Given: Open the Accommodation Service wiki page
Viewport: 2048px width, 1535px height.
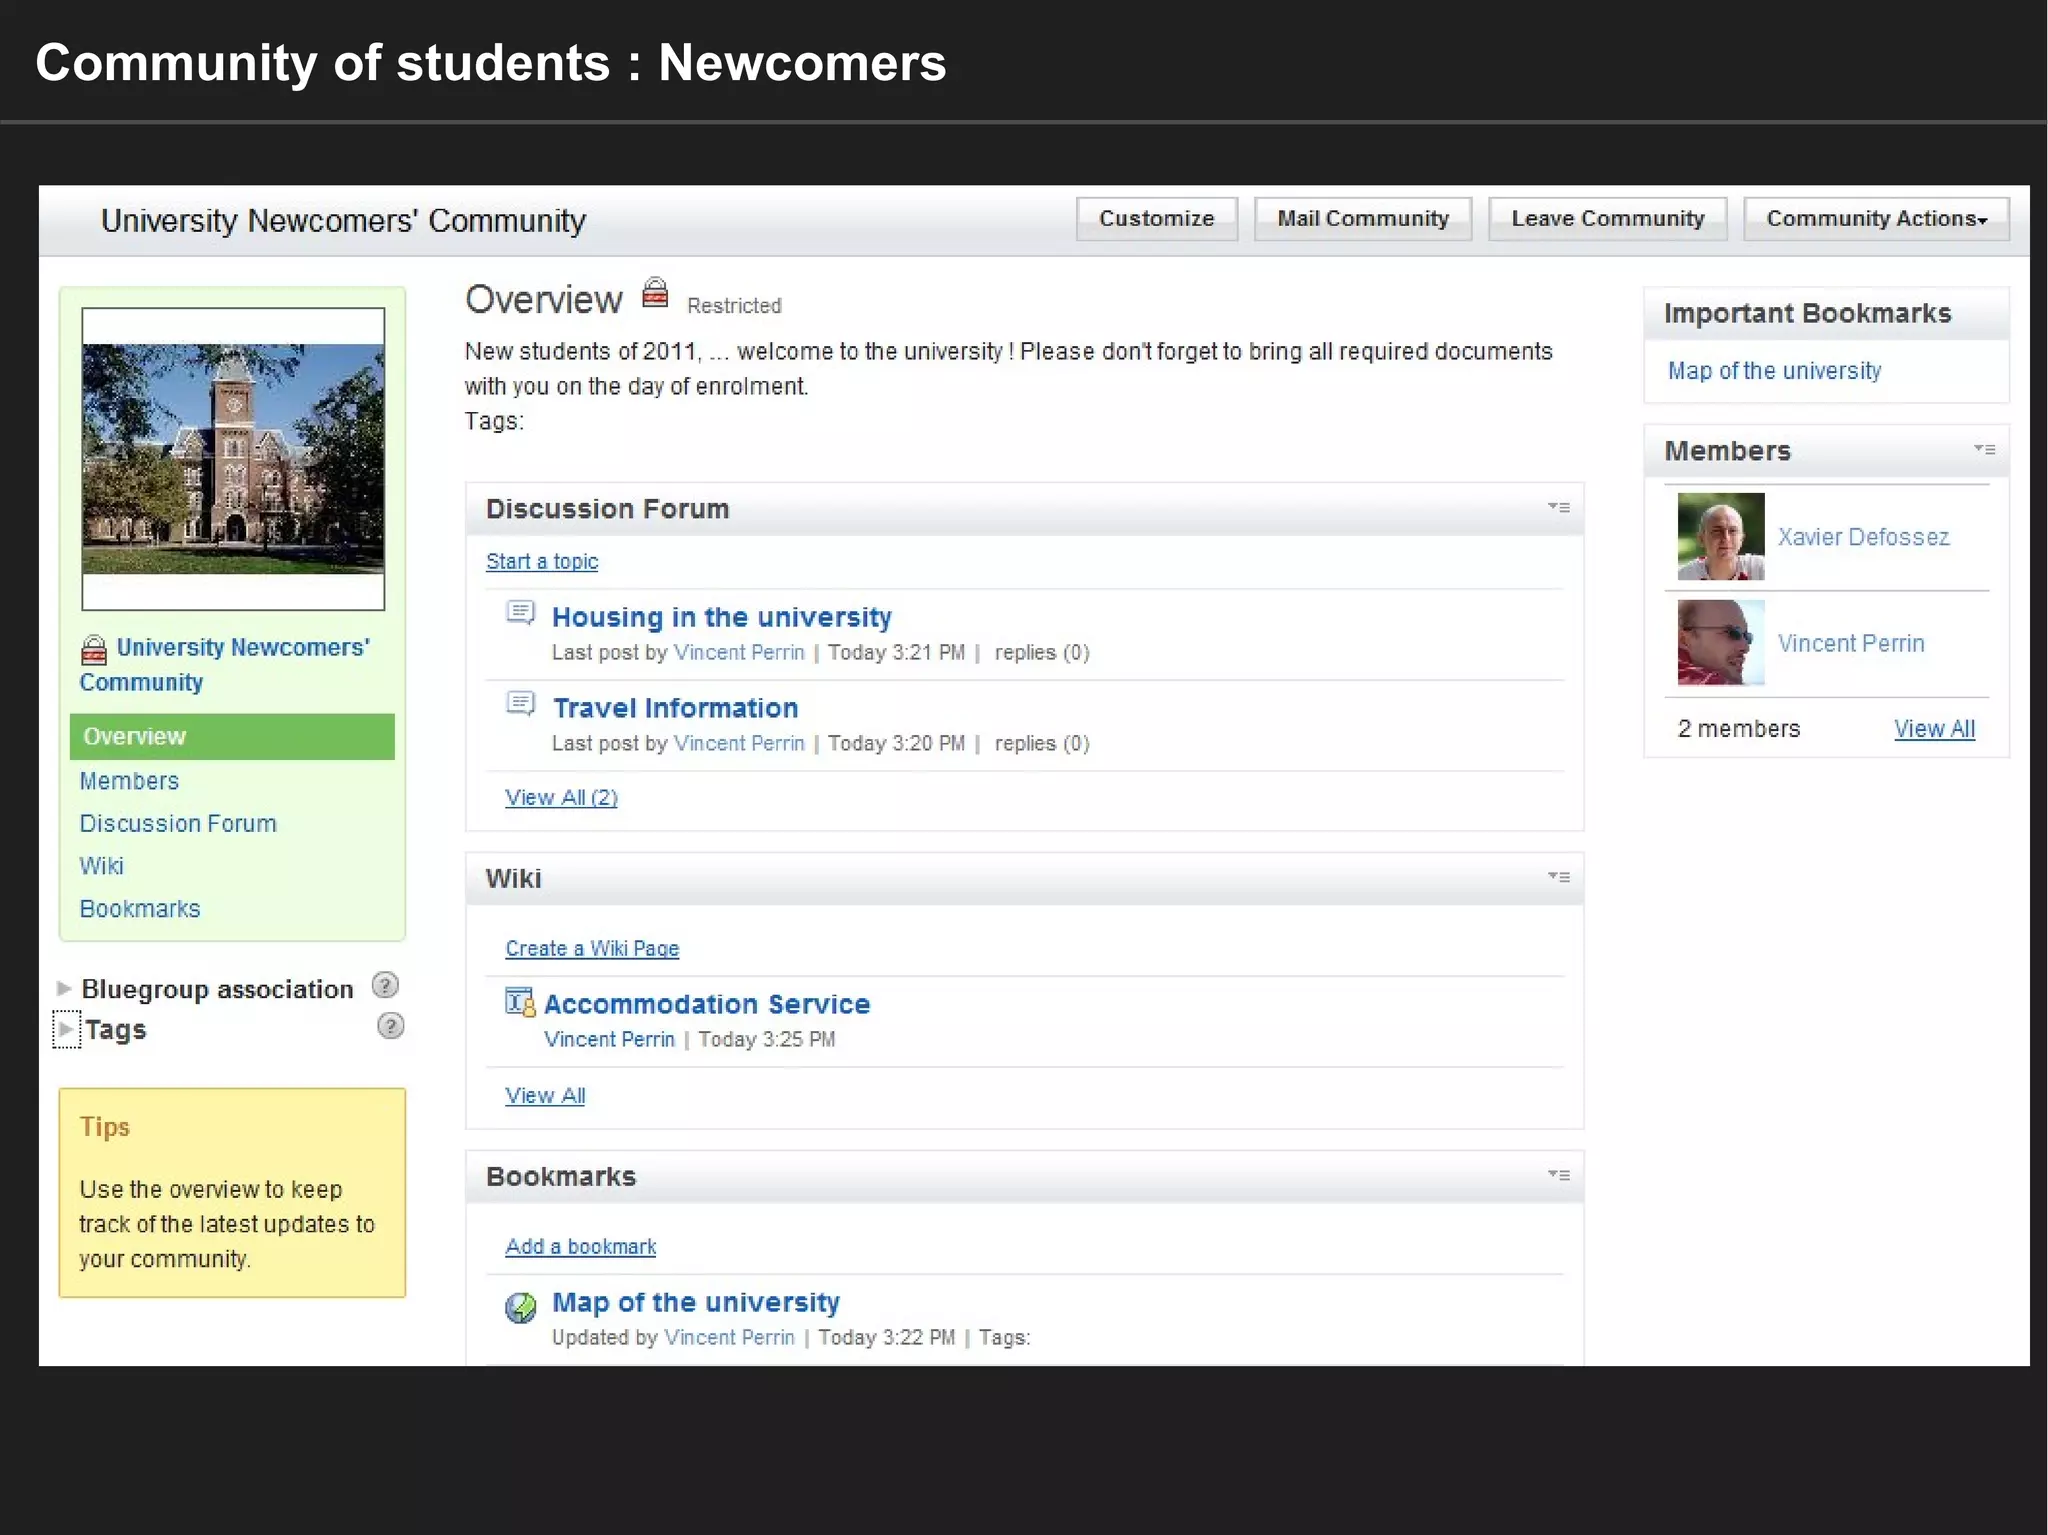Looking at the screenshot, I should [x=707, y=1004].
